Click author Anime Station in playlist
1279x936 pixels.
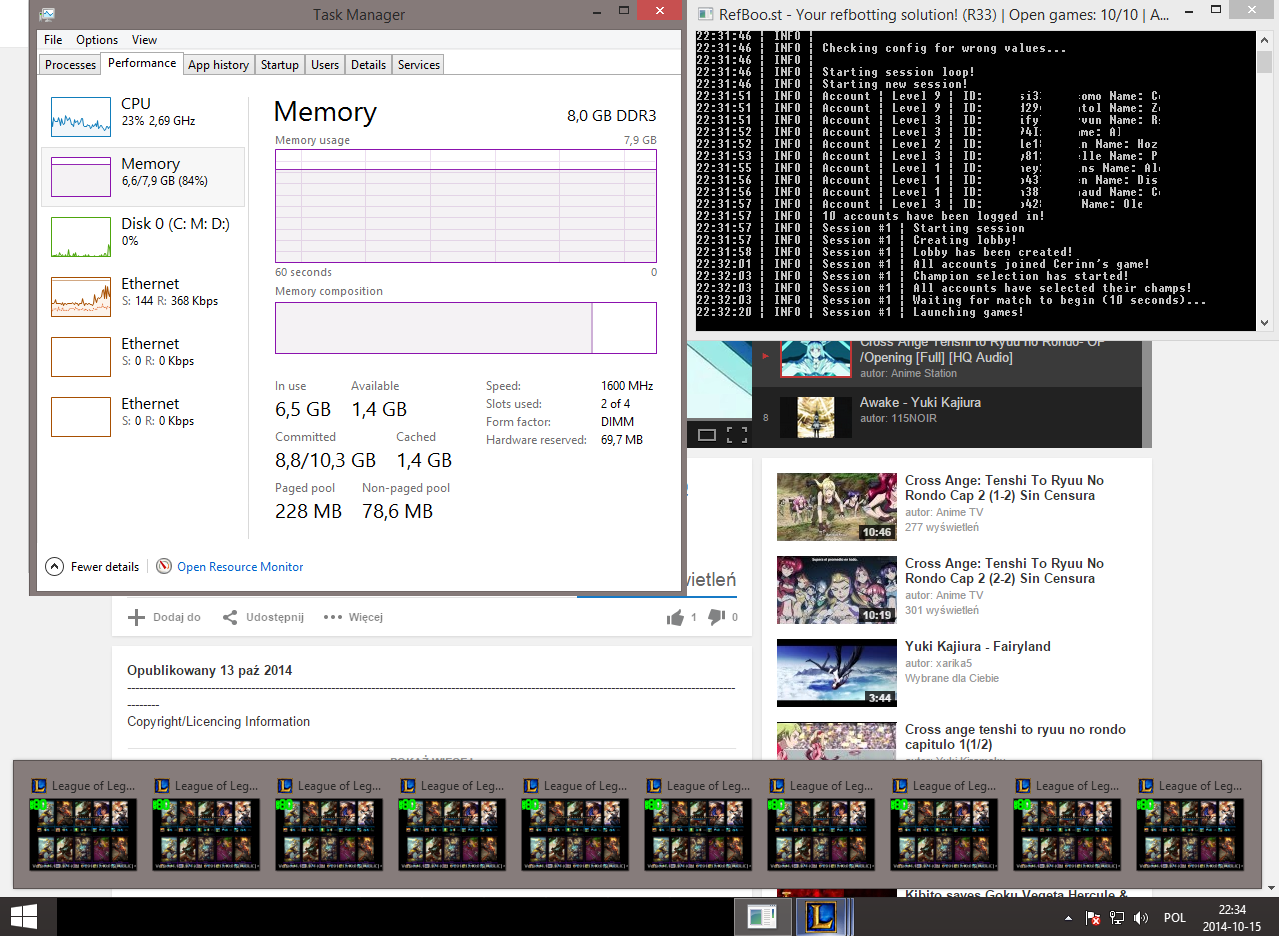(x=924, y=373)
